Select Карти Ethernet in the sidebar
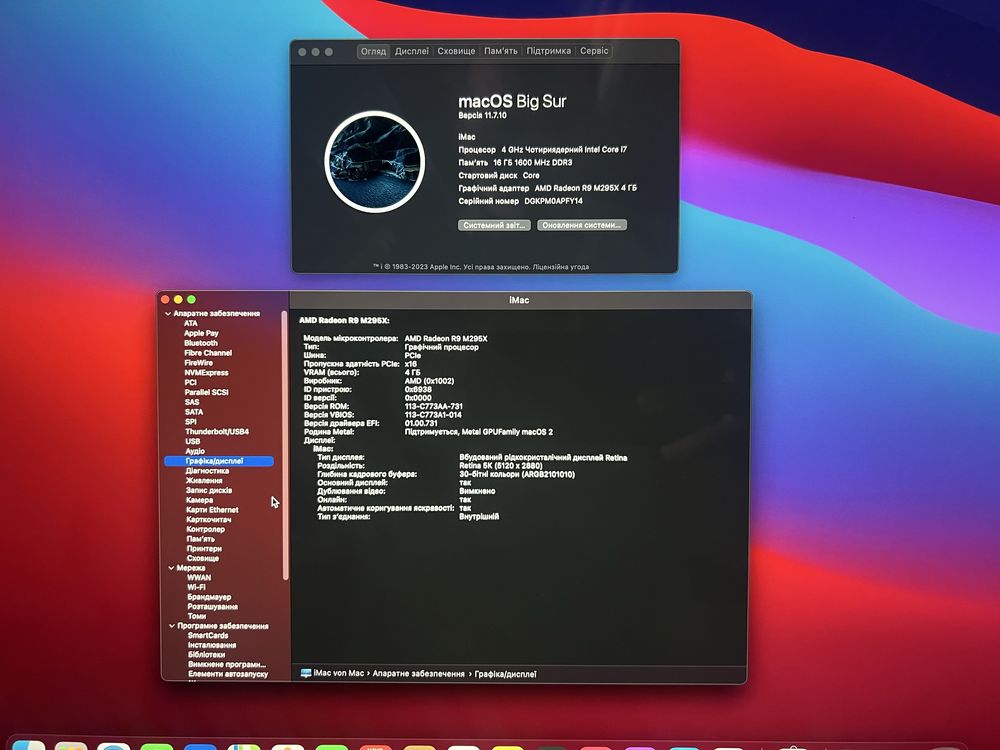Screen dimensions: 1000x750 pos(212,510)
